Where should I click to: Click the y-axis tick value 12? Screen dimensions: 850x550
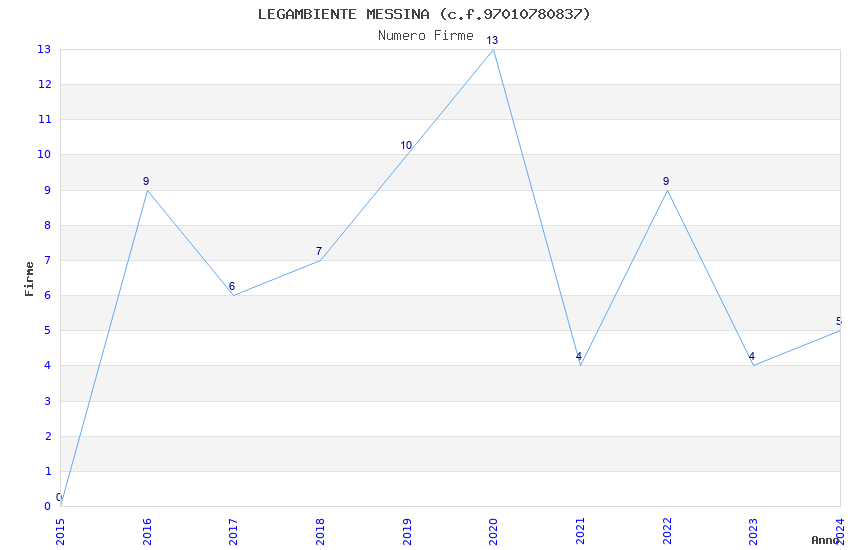(x=44, y=84)
